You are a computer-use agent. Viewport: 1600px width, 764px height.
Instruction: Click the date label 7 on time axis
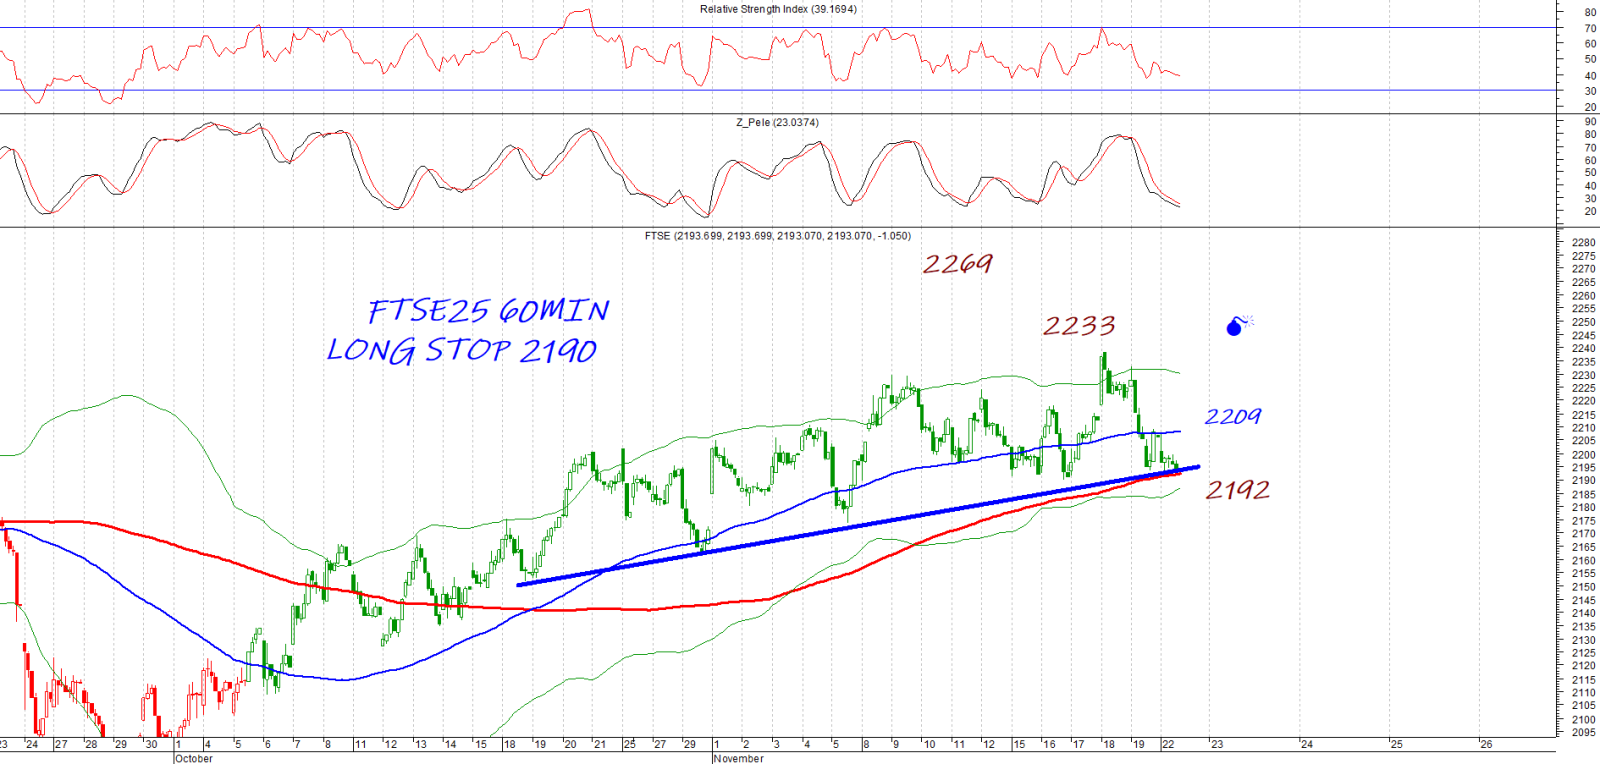(x=297, y=744)
